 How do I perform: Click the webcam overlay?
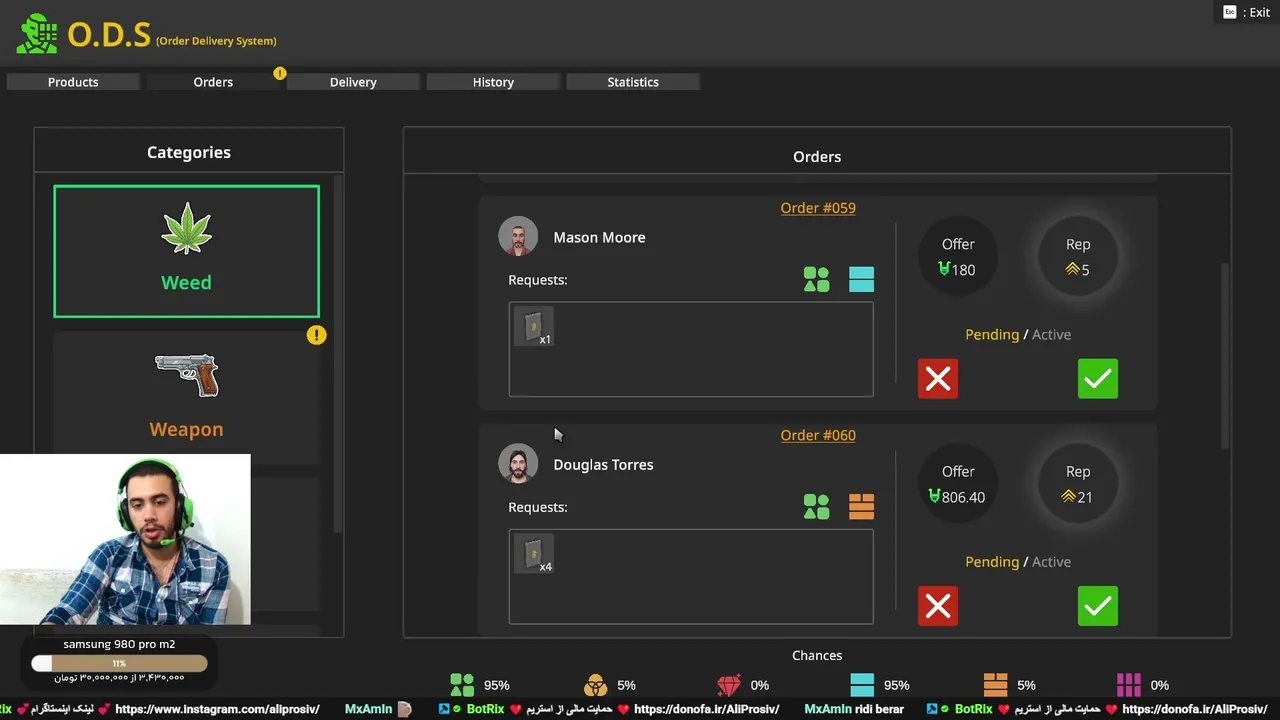125,540
